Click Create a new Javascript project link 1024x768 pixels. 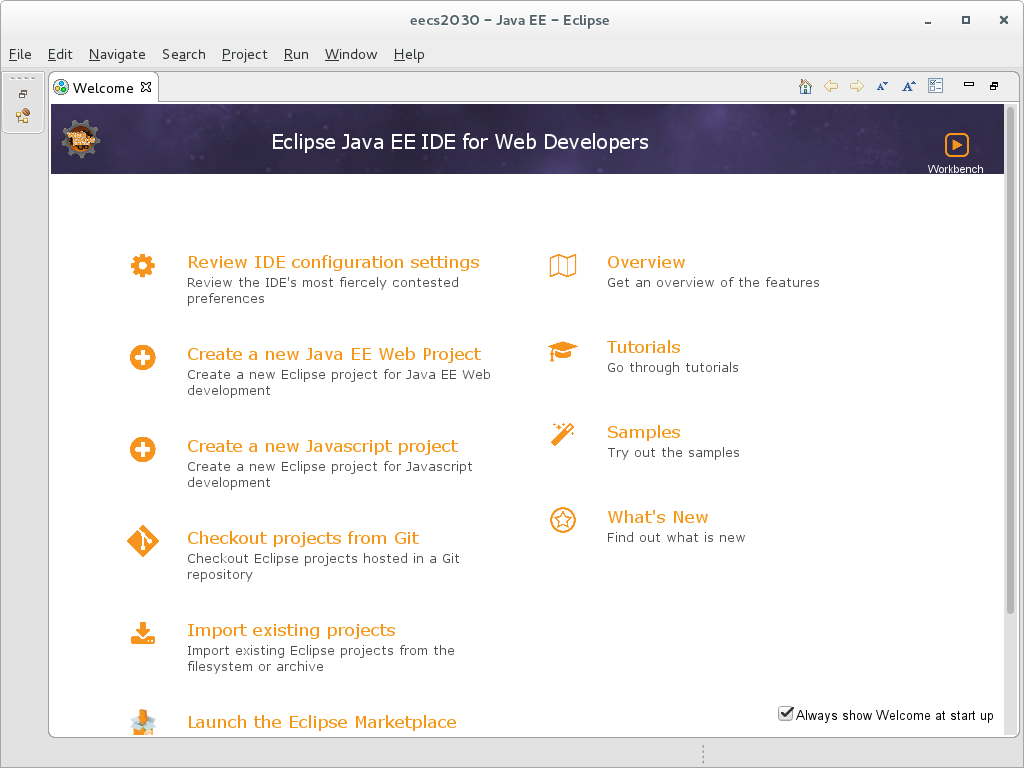click(x=323, y=446)
